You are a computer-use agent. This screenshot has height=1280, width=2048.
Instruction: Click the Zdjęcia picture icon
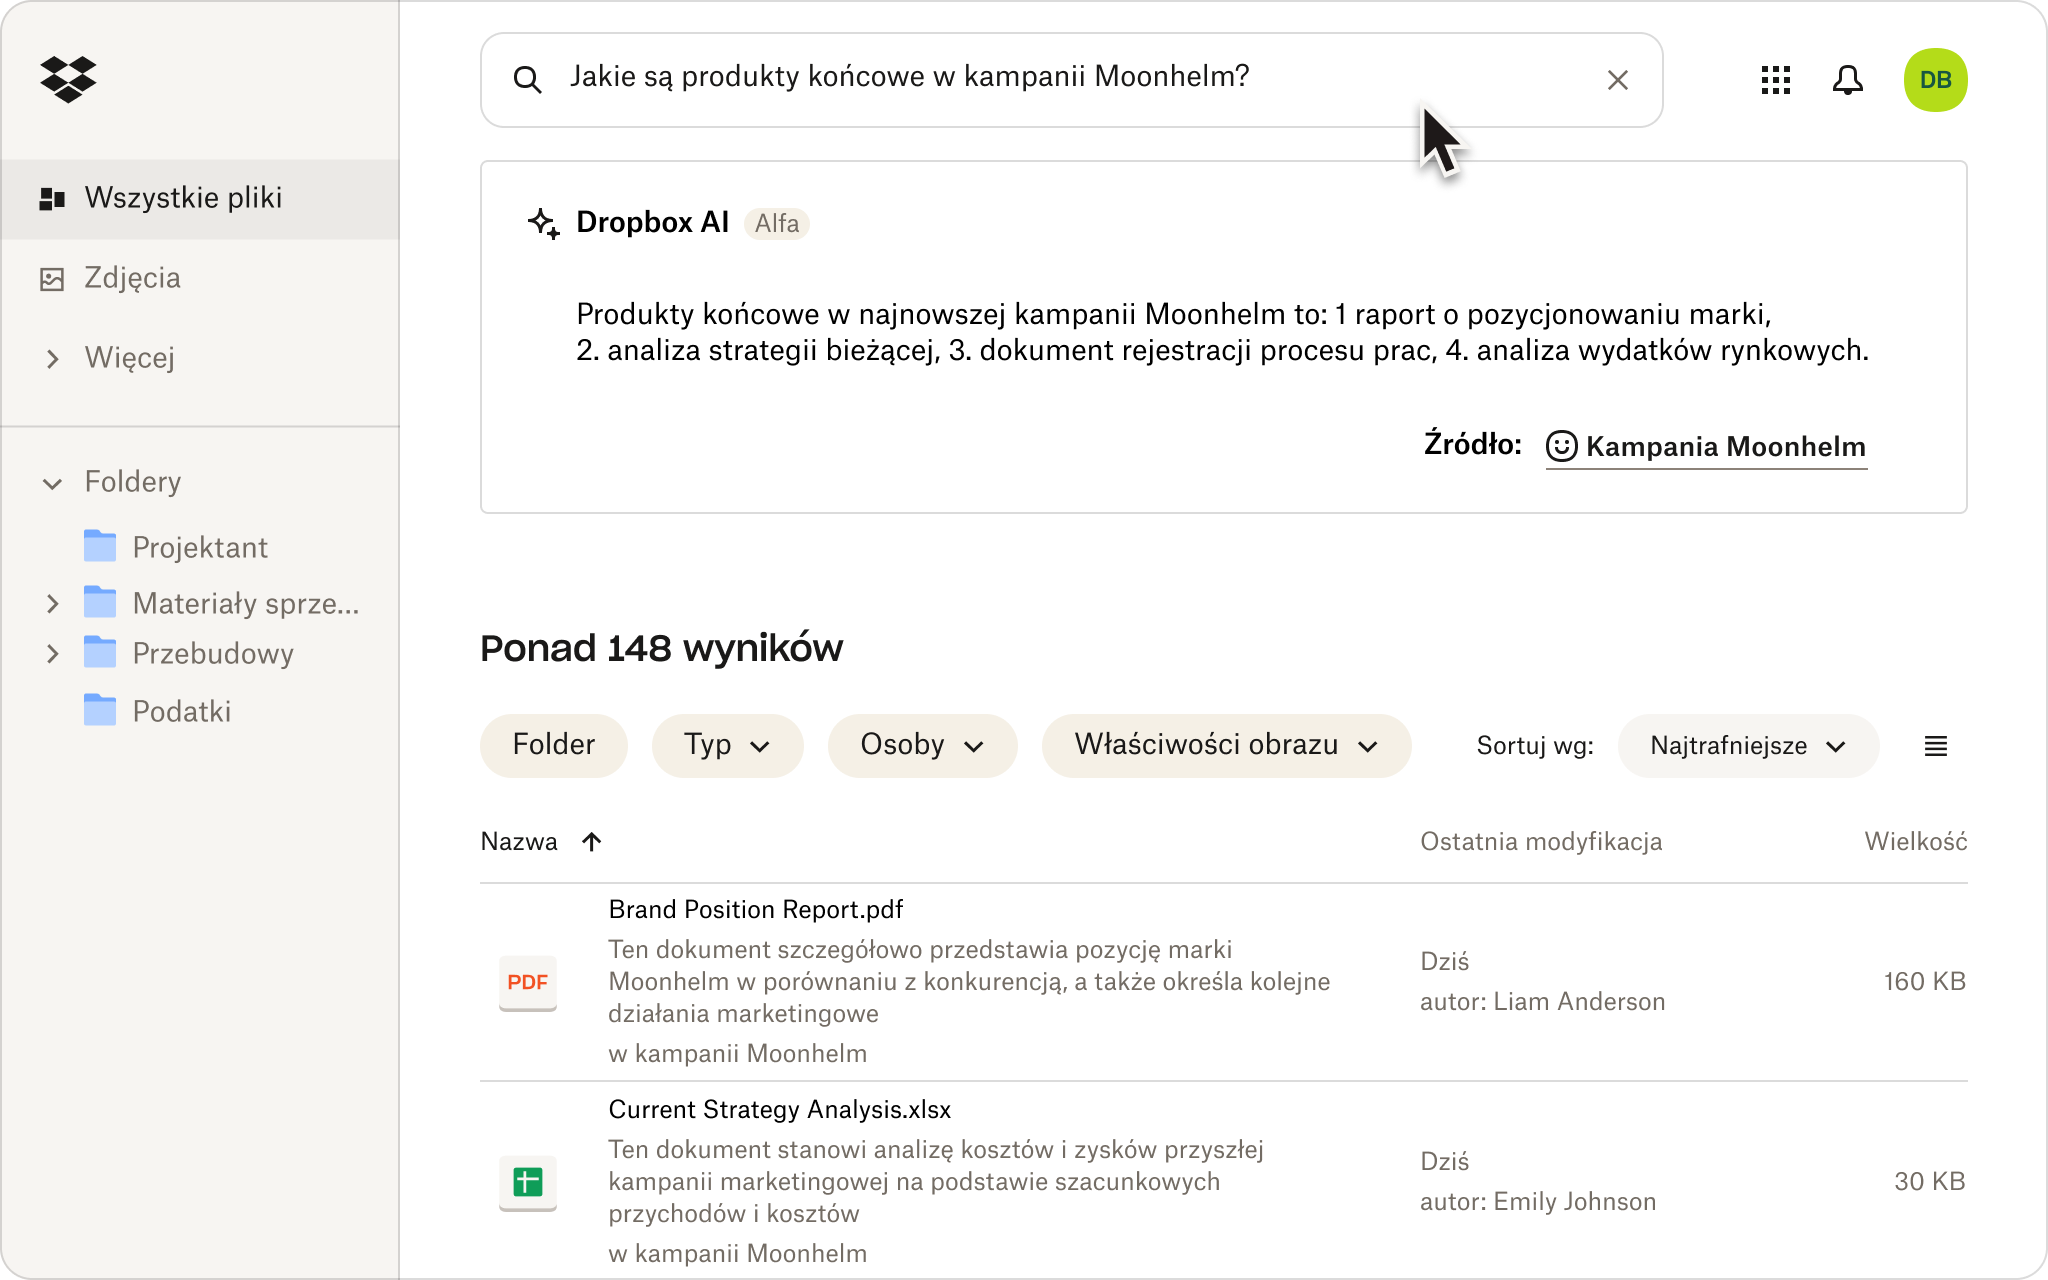click(52, 279)
